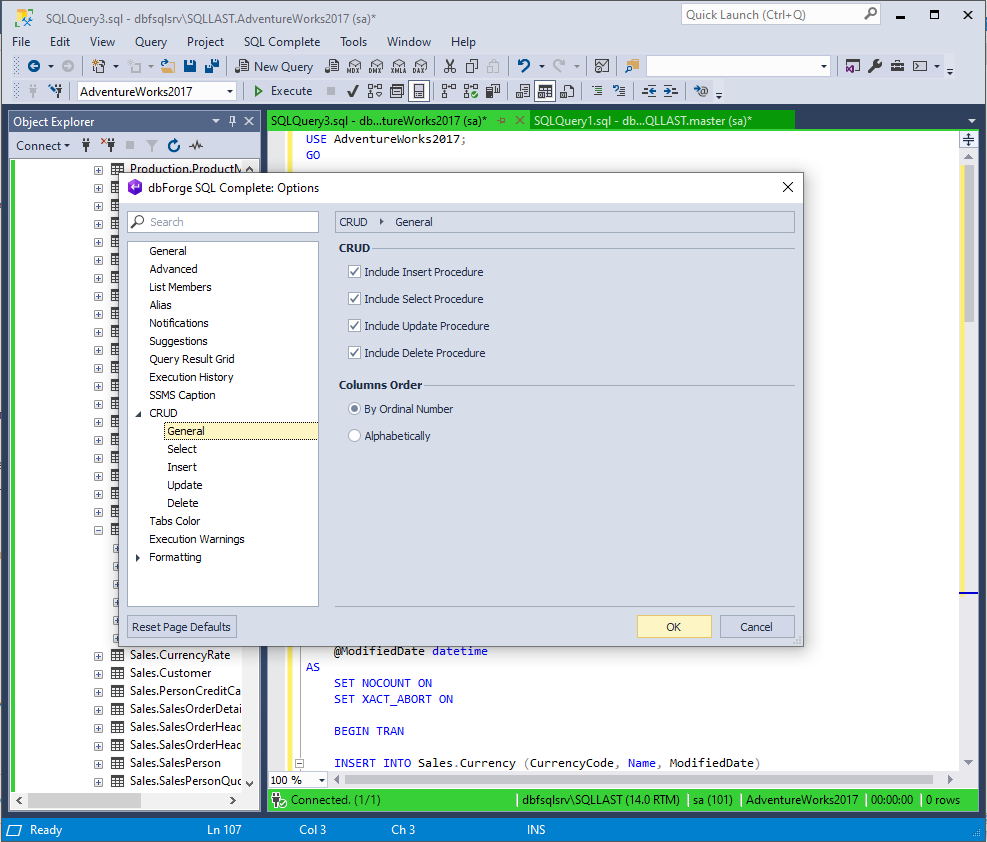Click Results to Grid icon

click(545, 91)
